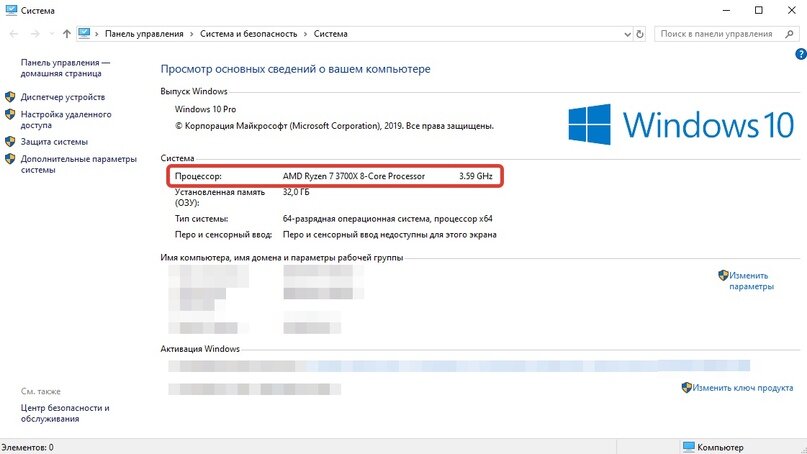Refresh the System page

tap(640, 34)
